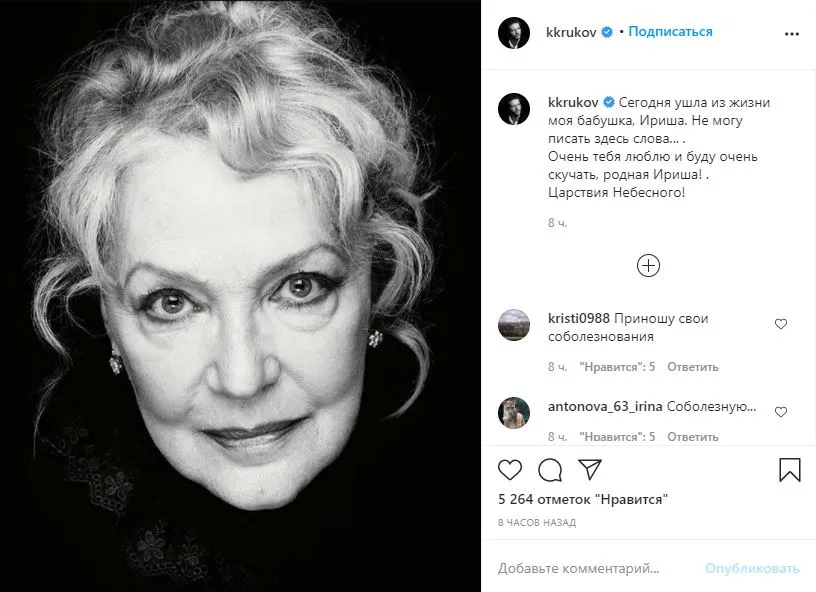Like antonova_63_irina's comment heart
Viewport: 816px width, 592px height.
[781, 412]
